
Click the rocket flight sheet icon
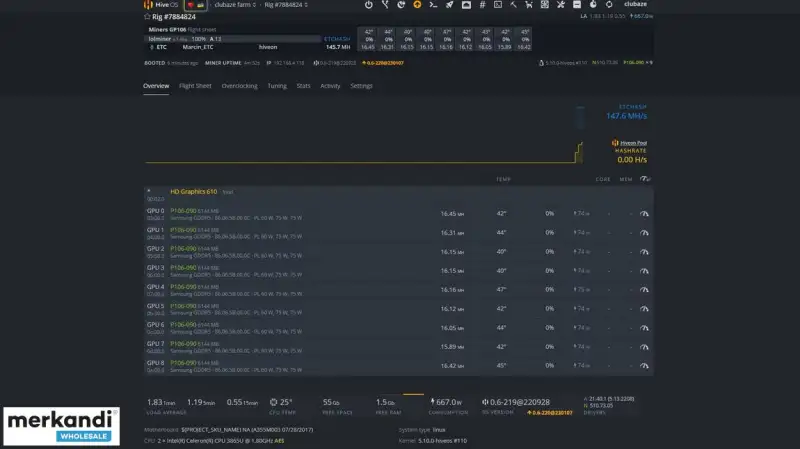tap(449, 5)
